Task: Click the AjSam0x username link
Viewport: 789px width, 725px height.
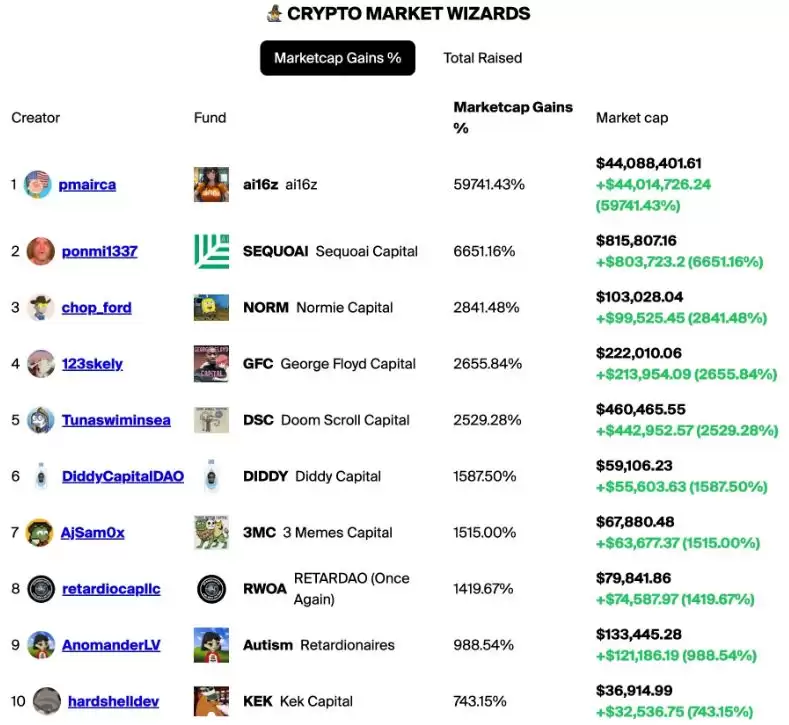Action: coord(93,533)
